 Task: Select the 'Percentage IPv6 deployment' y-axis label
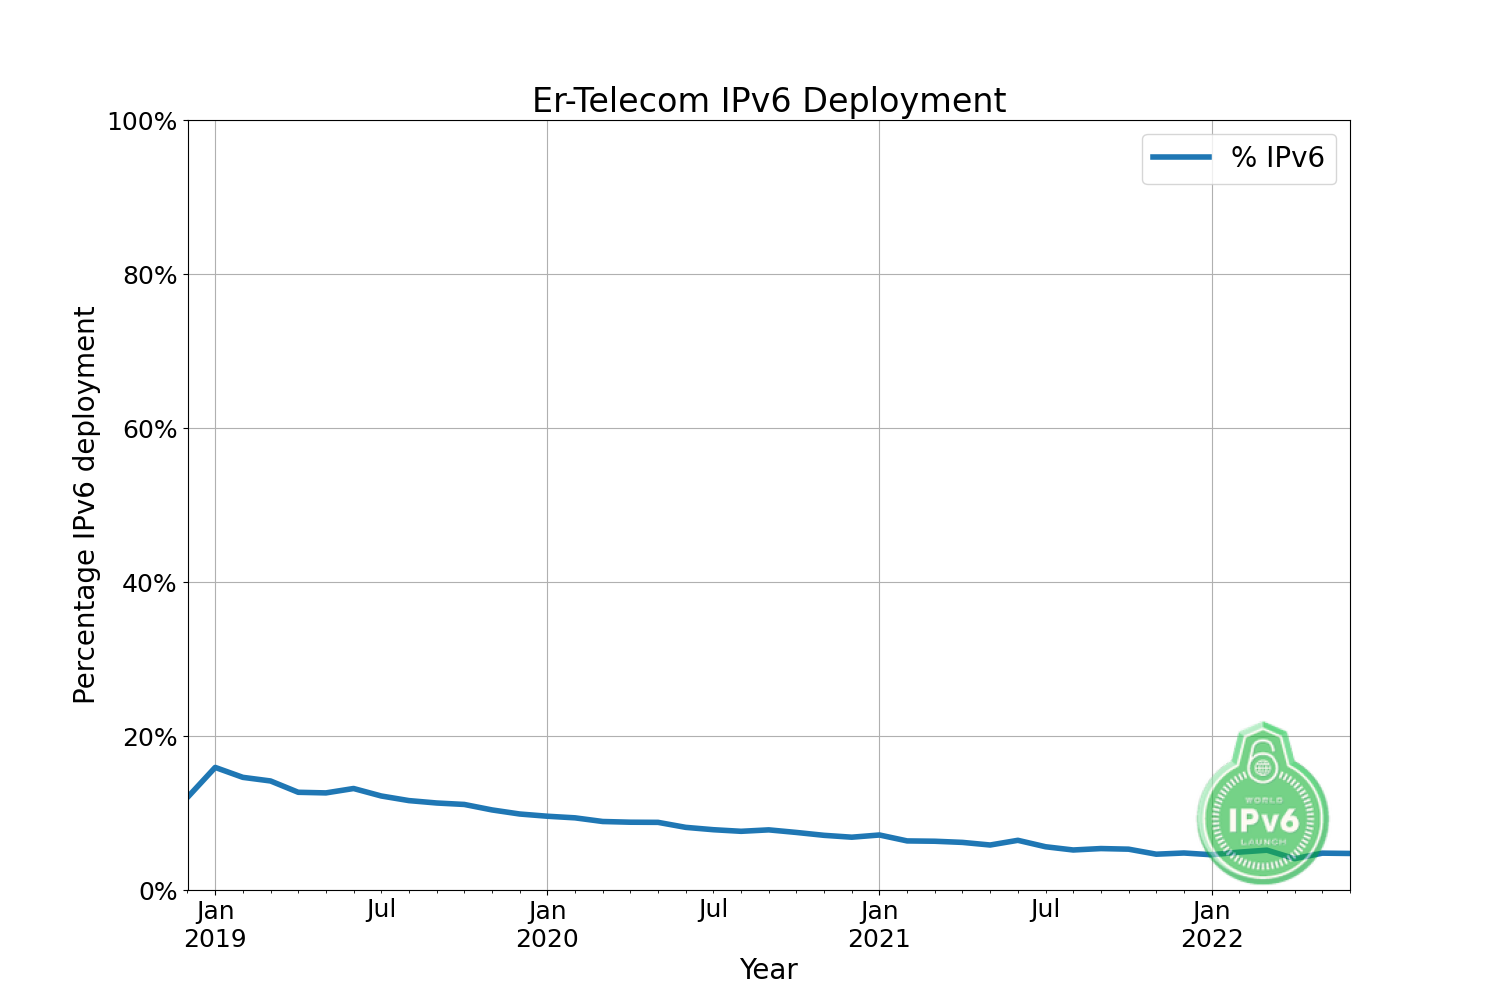point(85,505)
